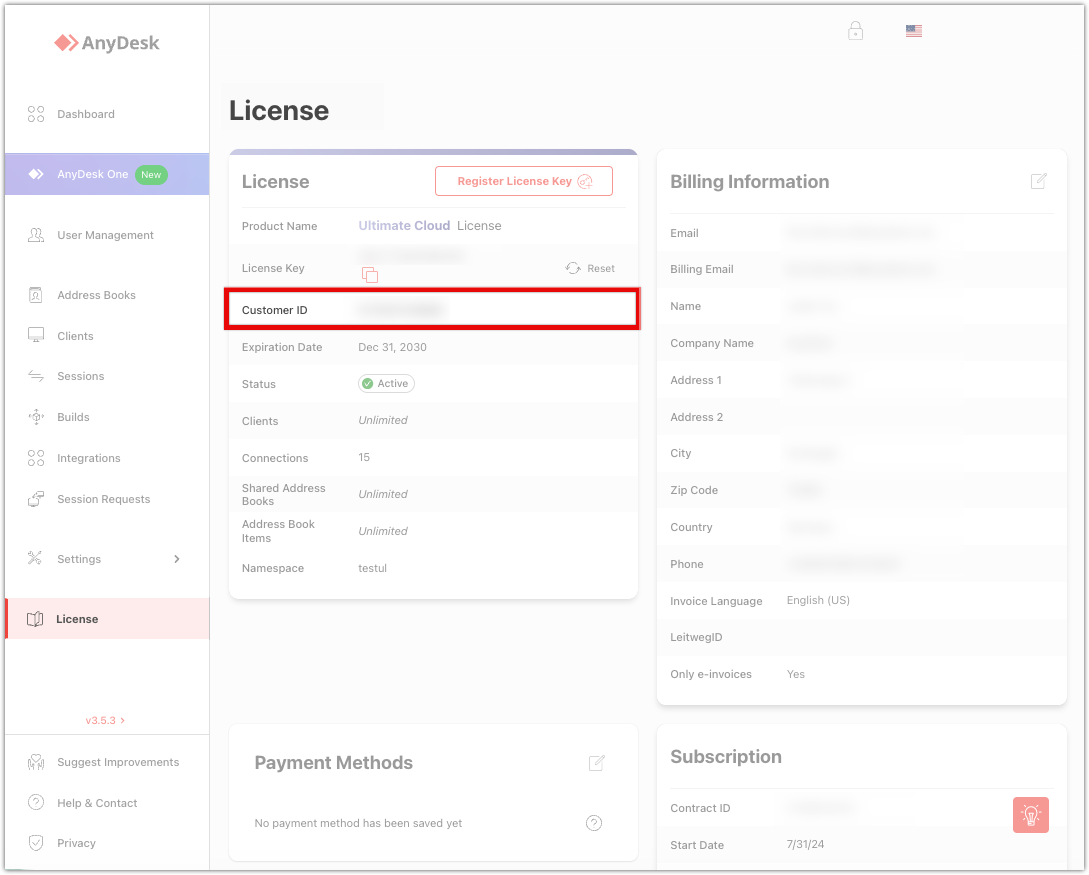Click the Privacy shield icon
The width and height of the screenshot is (1089, 875).
tap(36, 843)
